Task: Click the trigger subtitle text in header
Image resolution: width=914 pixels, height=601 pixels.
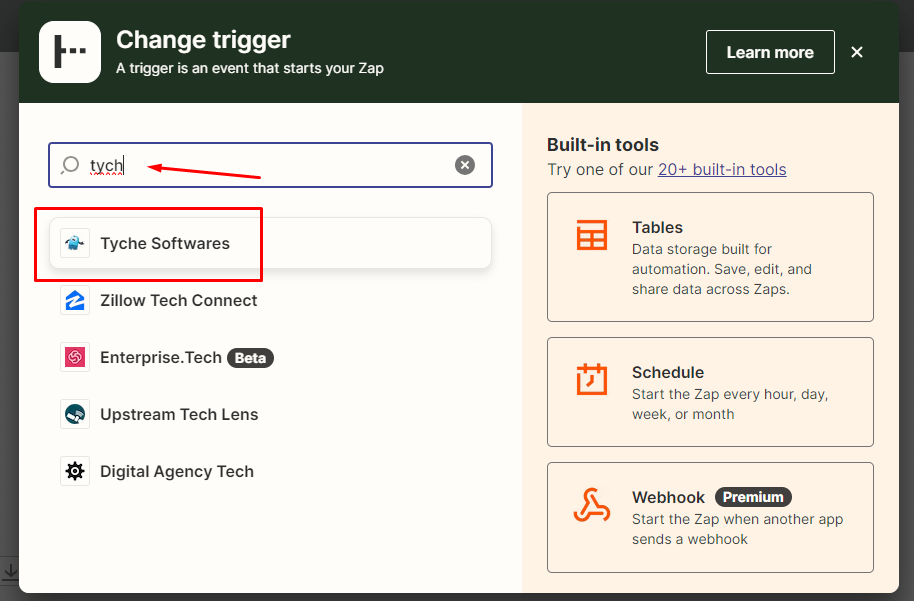Action: click(x=249, y=68)
